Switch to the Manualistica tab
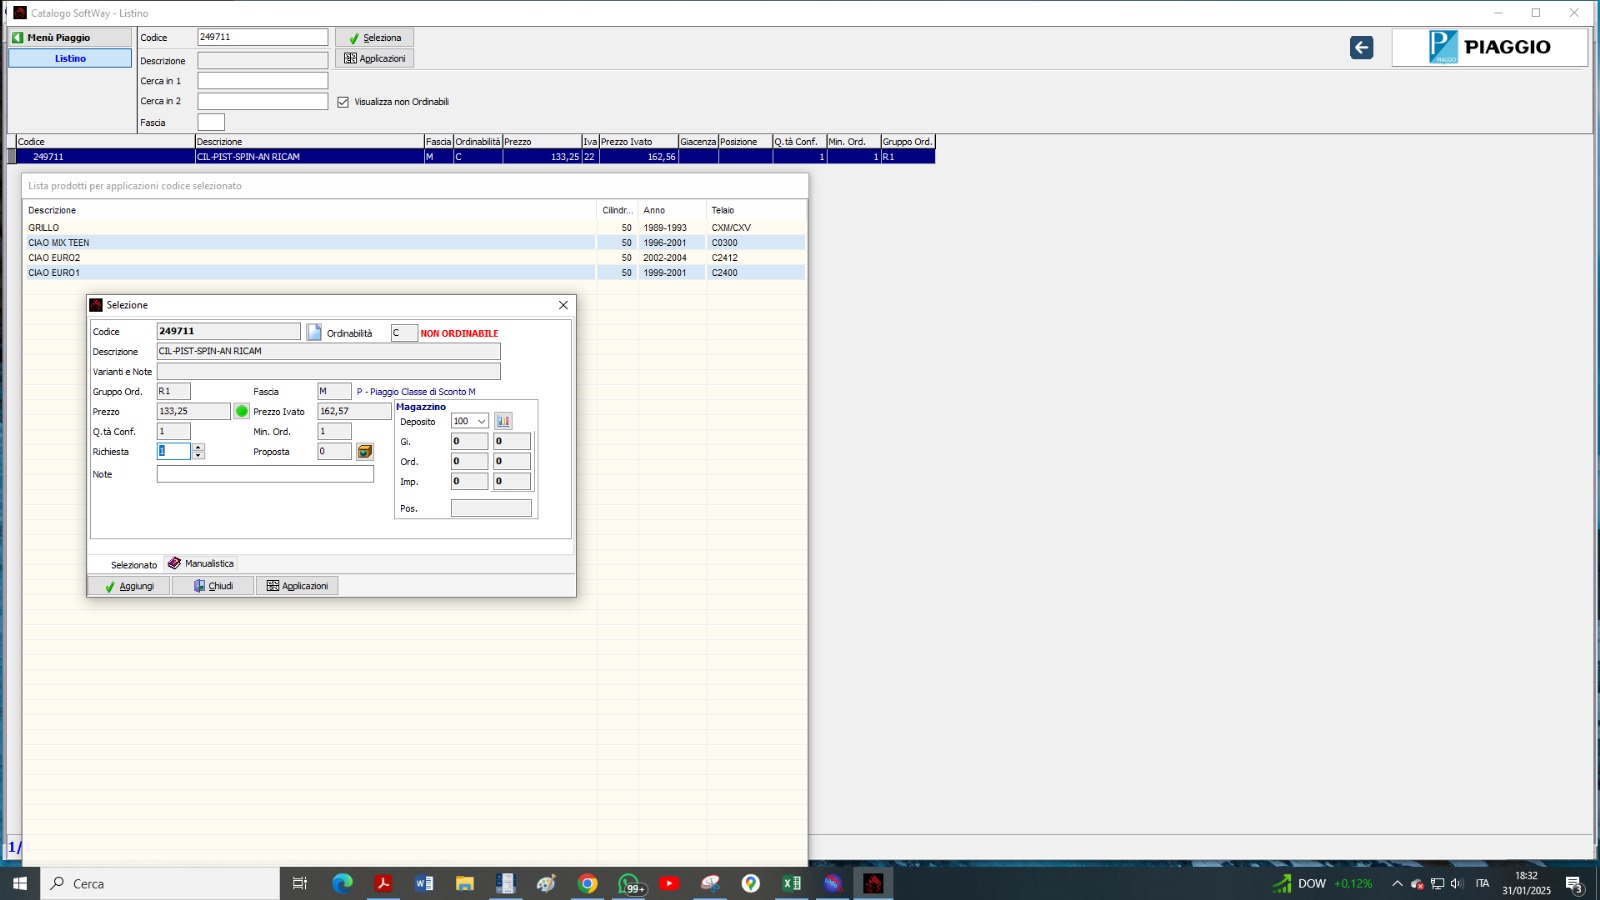This screenshot has width=1600, height=900. coord(201,564)
